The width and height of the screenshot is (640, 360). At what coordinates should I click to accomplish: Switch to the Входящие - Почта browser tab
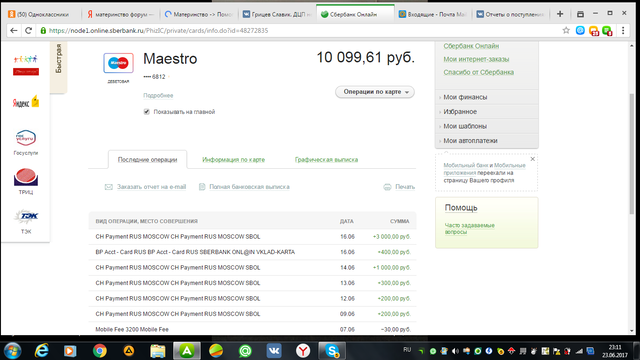click(433, 14)
